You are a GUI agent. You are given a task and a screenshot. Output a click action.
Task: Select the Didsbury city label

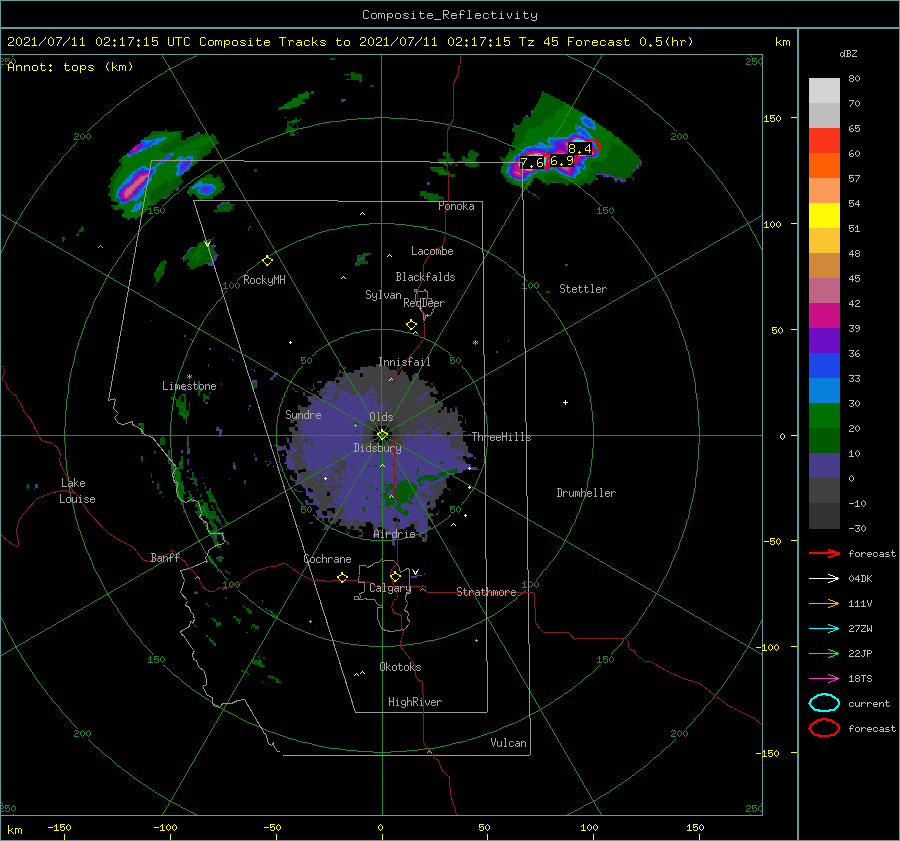377,448
